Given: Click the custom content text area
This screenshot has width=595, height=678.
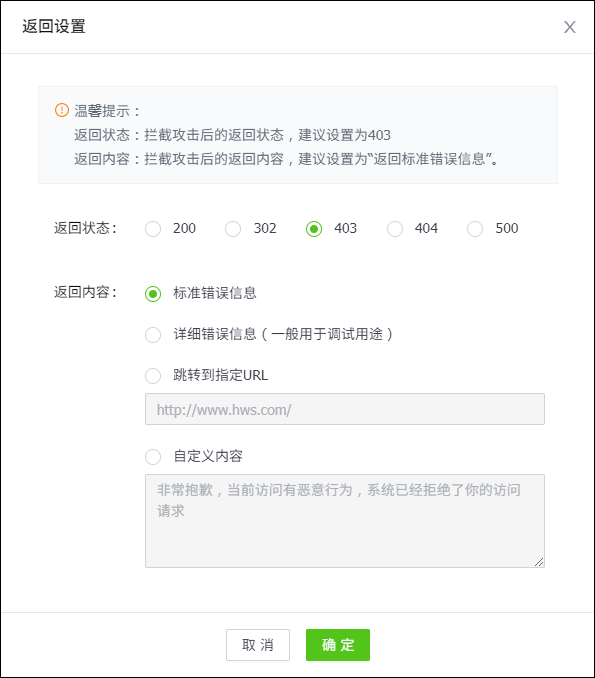Looking at the screenshot, I should (345, 521).
